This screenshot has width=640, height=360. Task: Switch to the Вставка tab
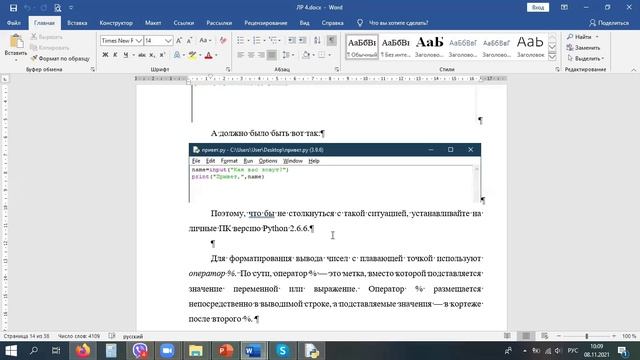point(77,23)
